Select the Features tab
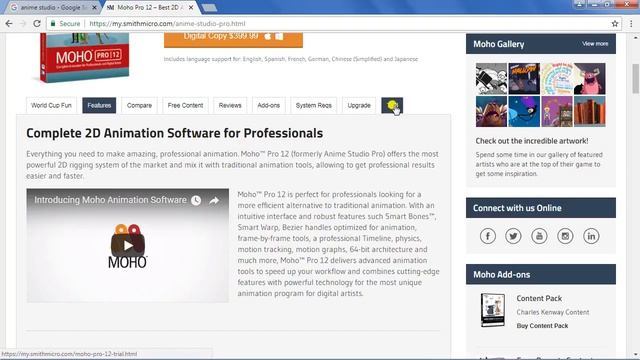This screenshot has width=640, height=360. click(x=99, y=105)
